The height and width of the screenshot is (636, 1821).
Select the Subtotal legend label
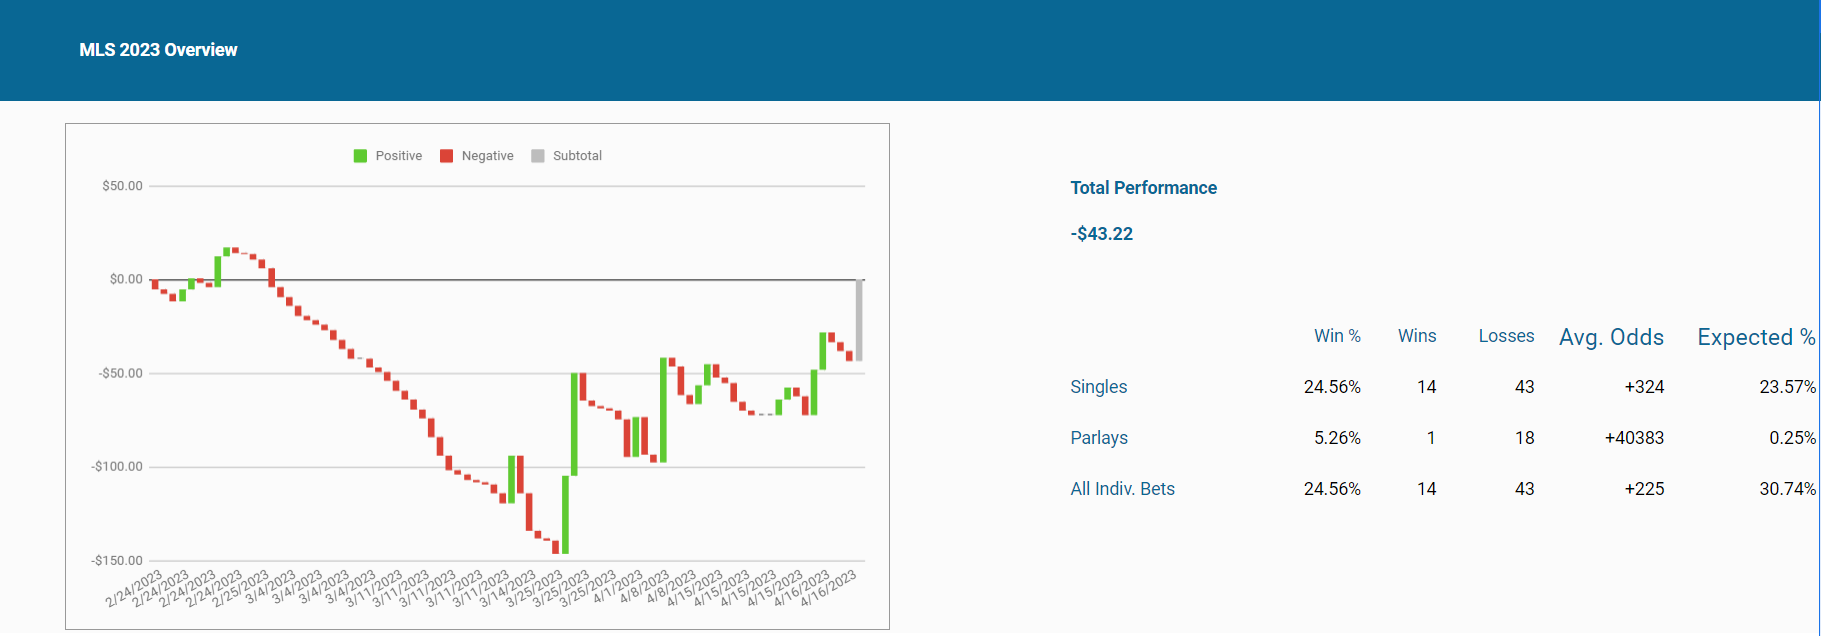(x=577, y=156)
